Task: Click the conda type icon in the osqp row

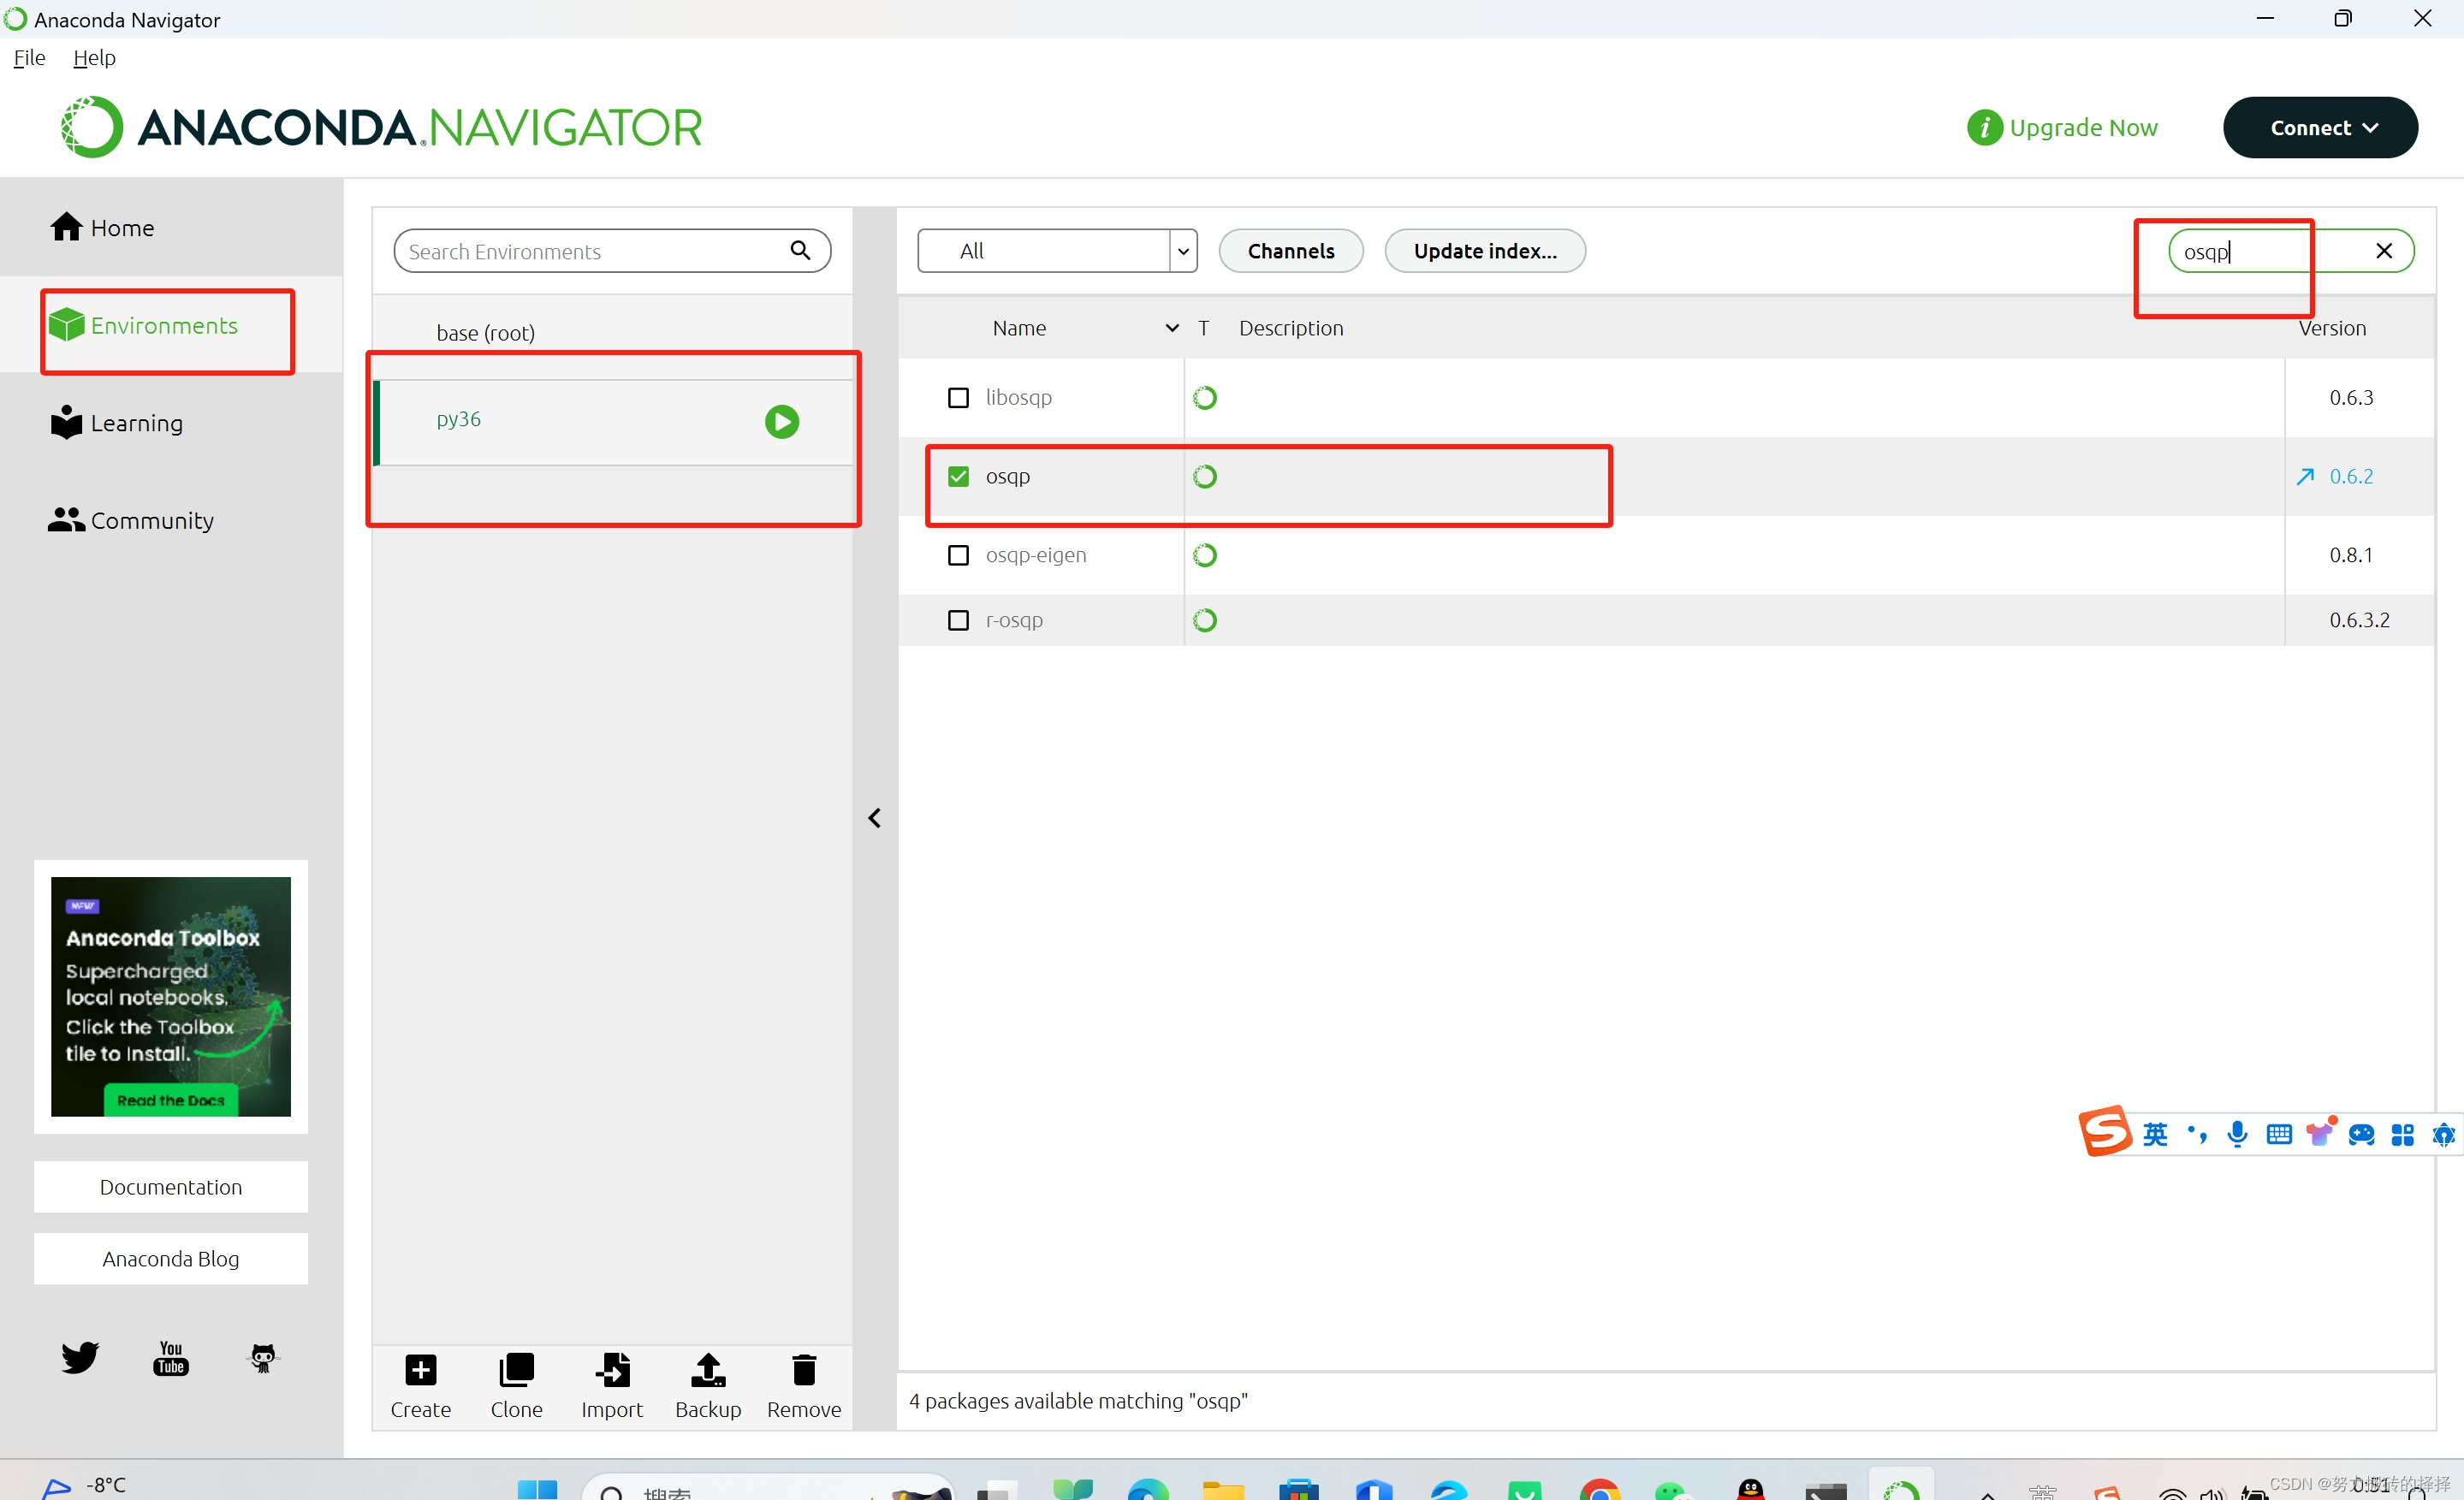Action: (1205, 477)
